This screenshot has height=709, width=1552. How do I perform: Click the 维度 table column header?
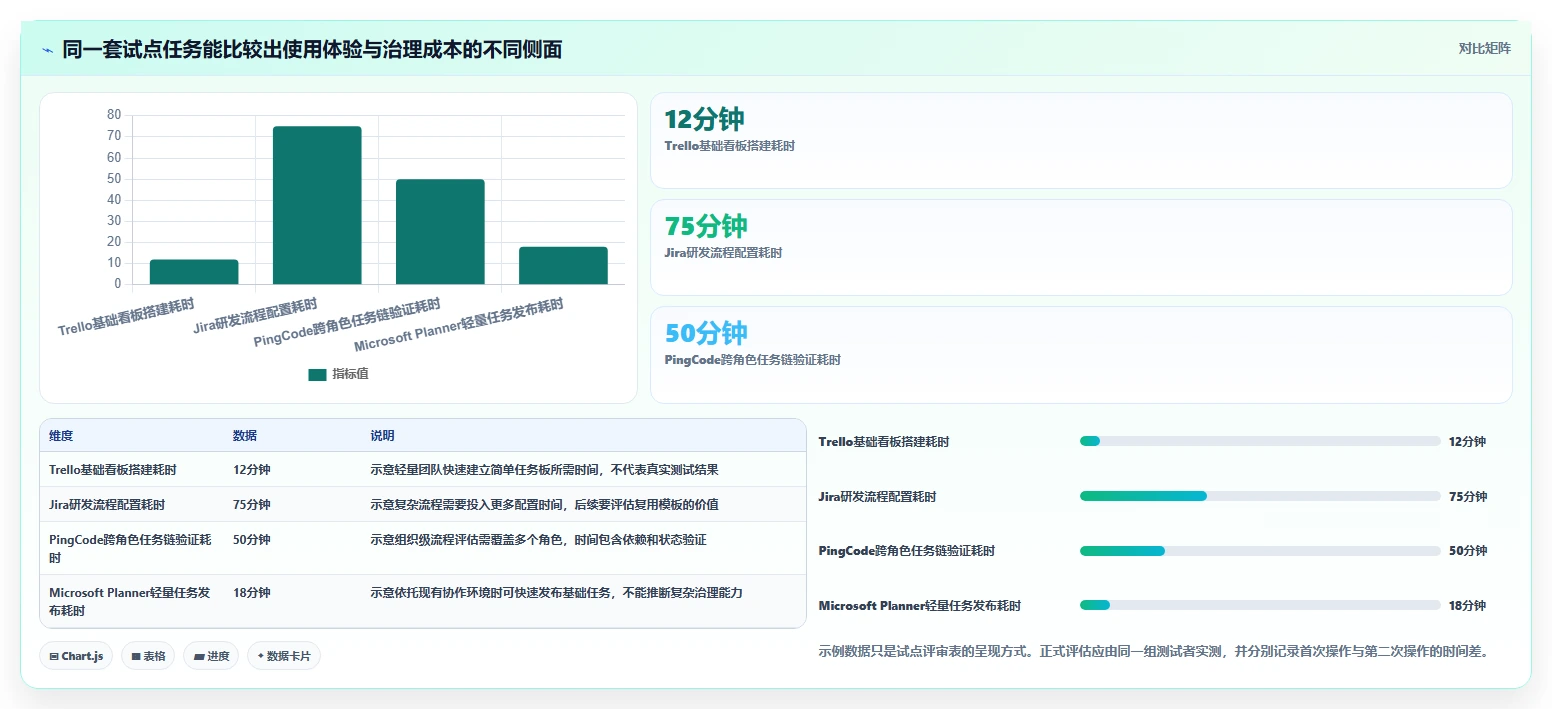pos(61,436)
